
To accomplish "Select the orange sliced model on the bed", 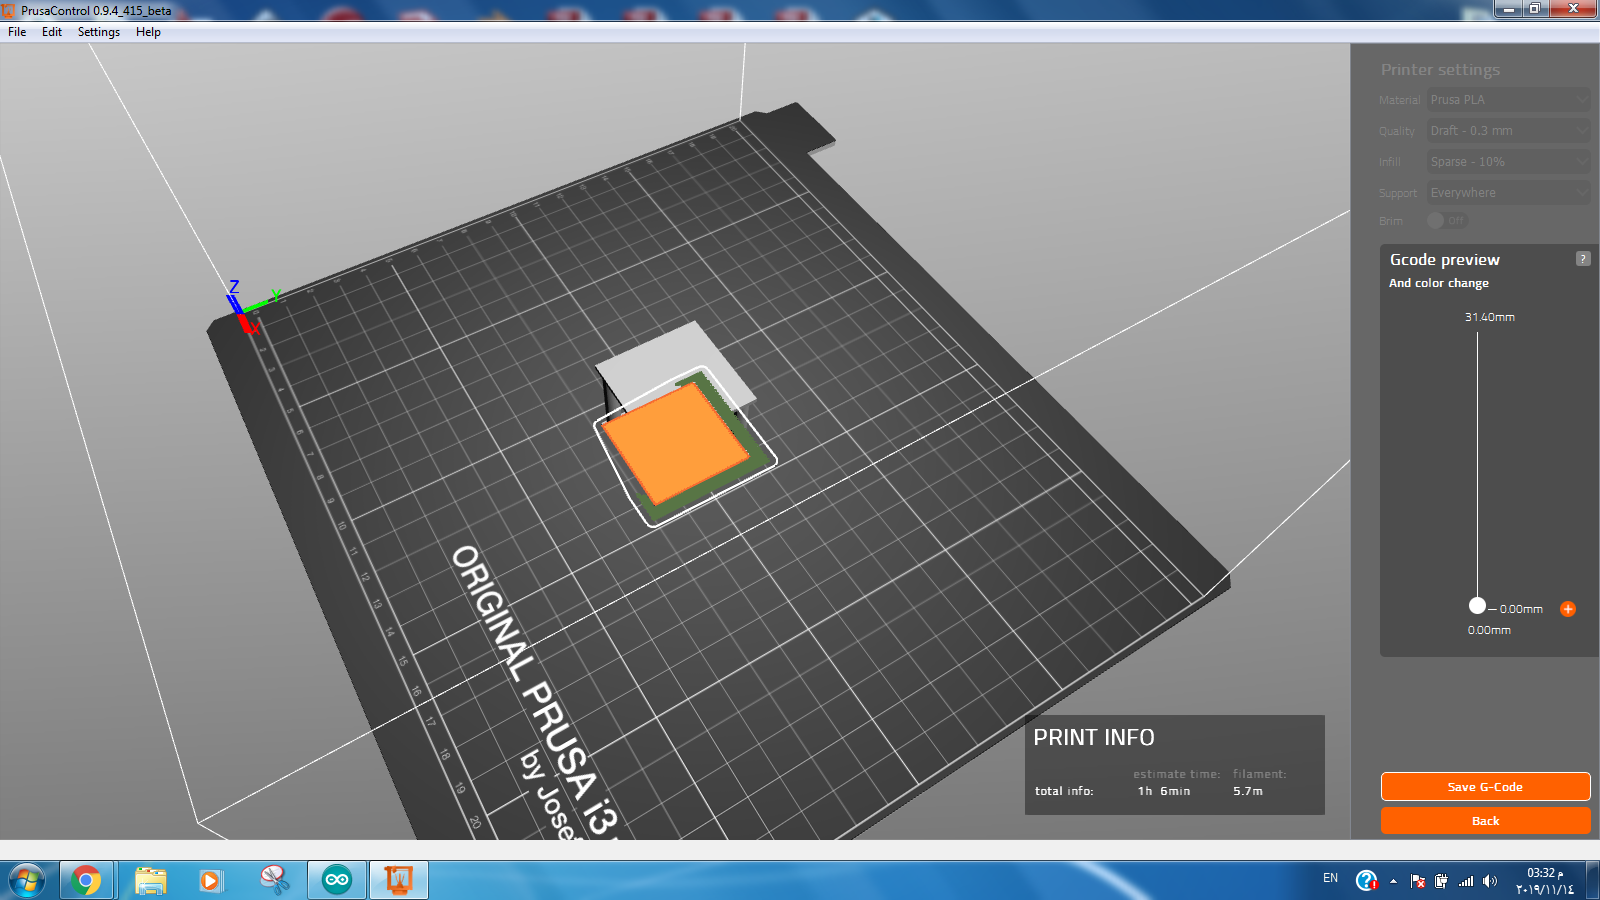I will (x=677, y=443).
